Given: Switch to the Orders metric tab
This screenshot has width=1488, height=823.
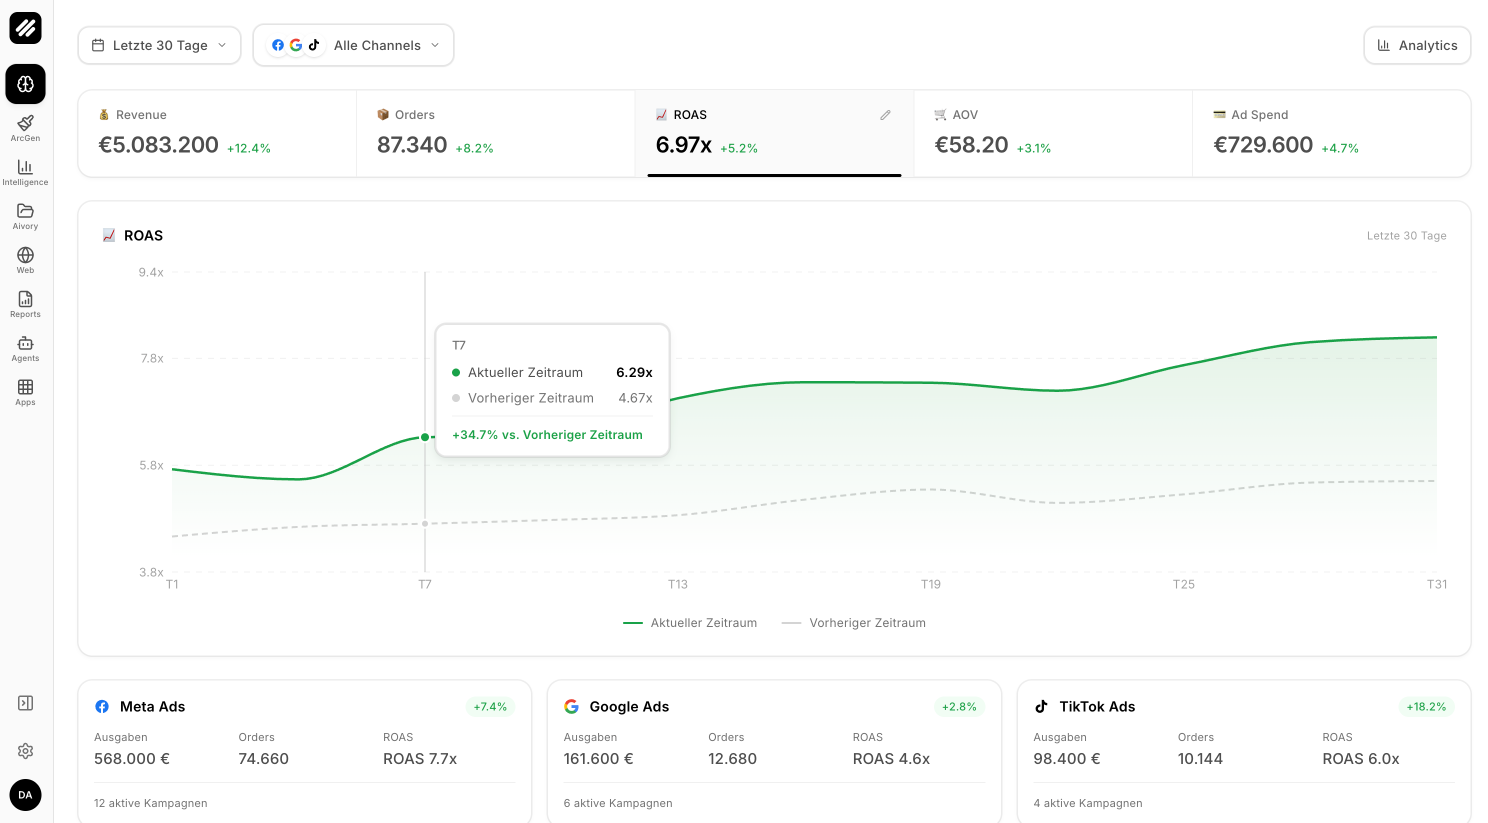Looking at the screenshot, I should point(495,133).
